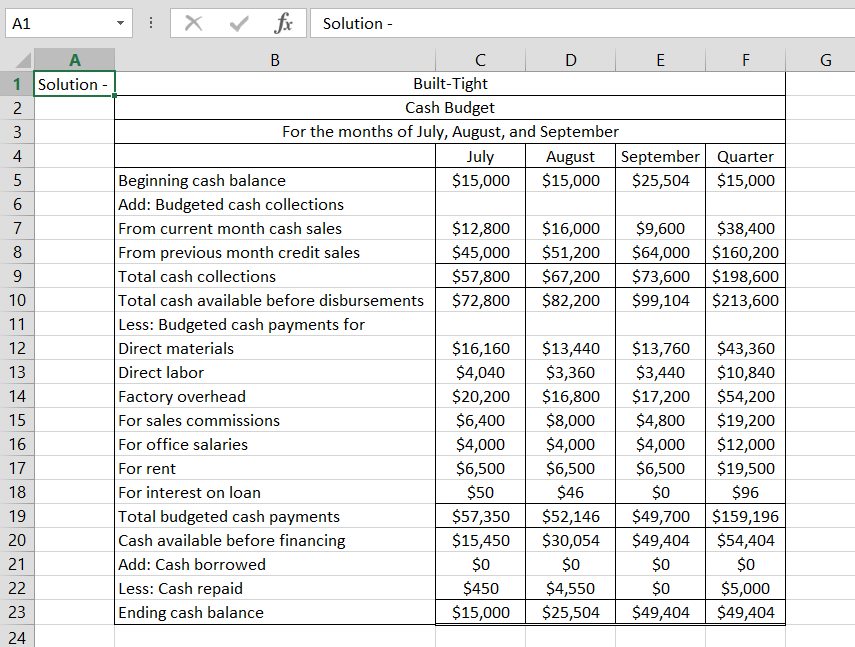
Task: Click the $0 cash borrowed cell under August
Action: (570, 564)
